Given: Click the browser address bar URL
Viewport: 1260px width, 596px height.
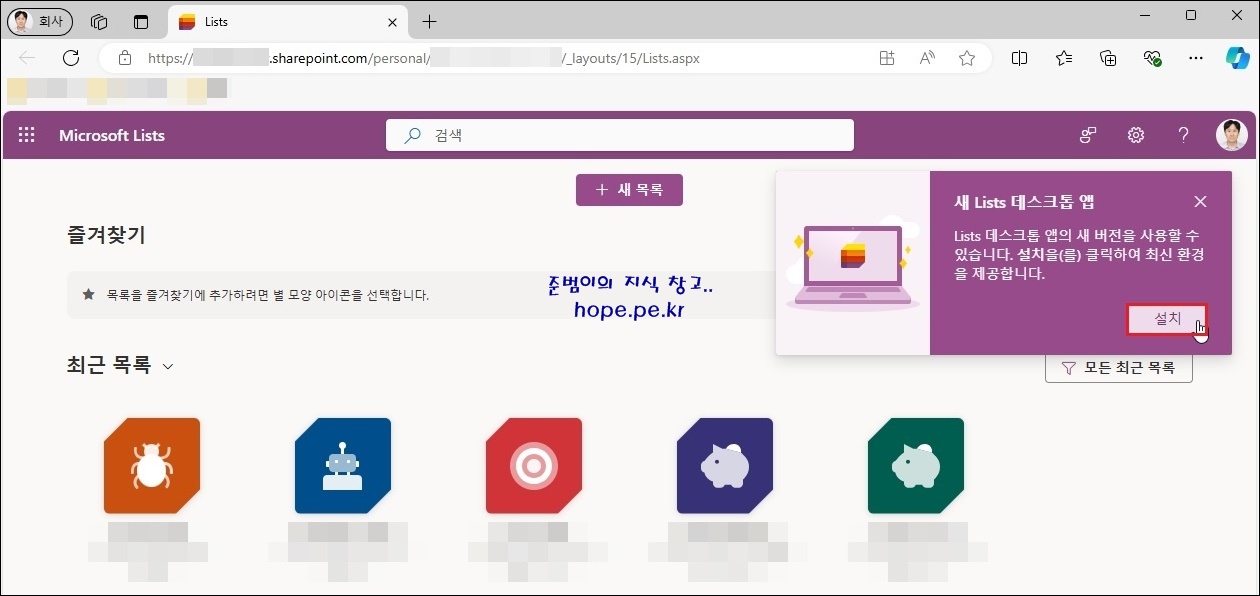Looking at the screenshot, I should tap(424, 58).
